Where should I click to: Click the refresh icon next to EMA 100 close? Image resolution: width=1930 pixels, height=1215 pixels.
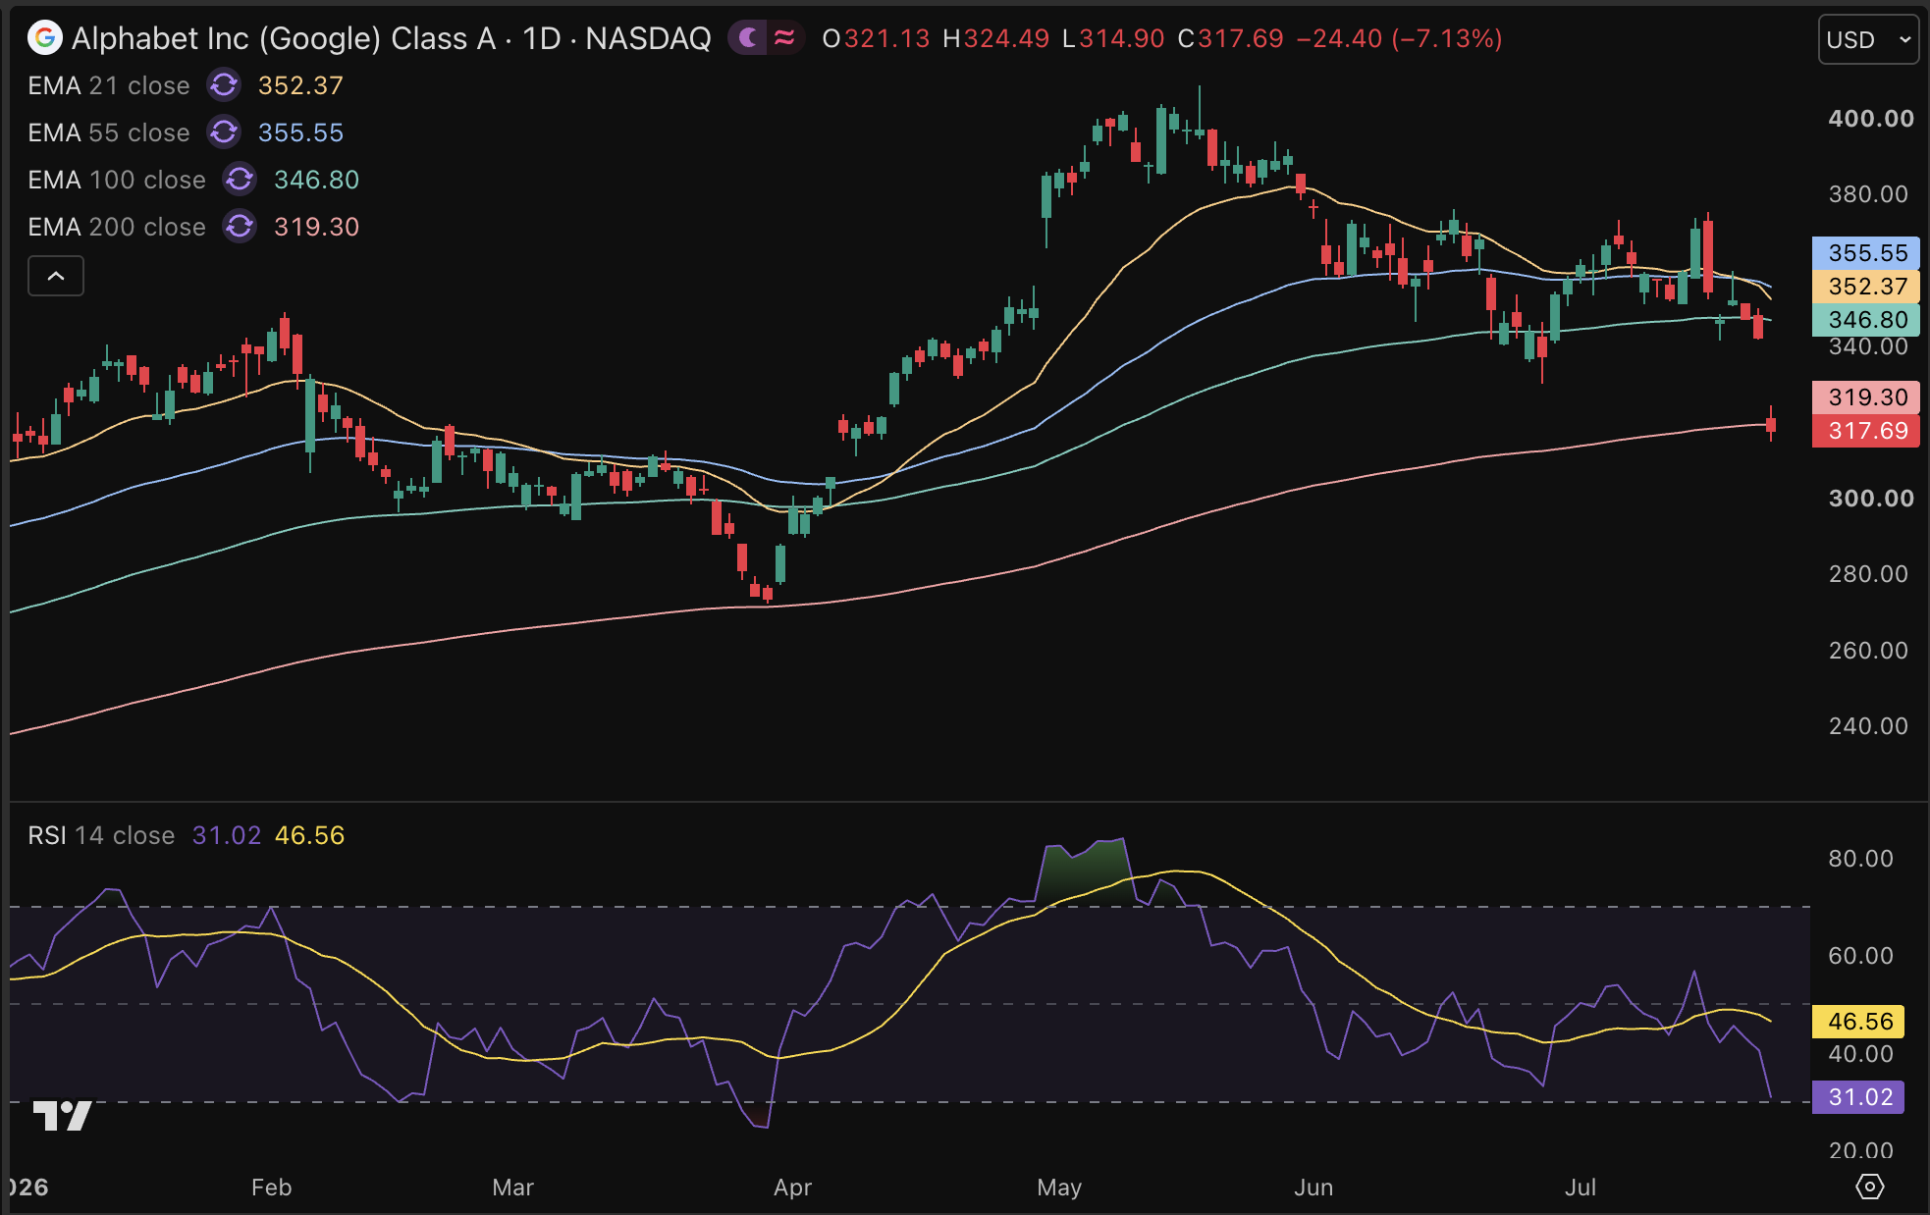pyautogui.click(x=240, y=179)
